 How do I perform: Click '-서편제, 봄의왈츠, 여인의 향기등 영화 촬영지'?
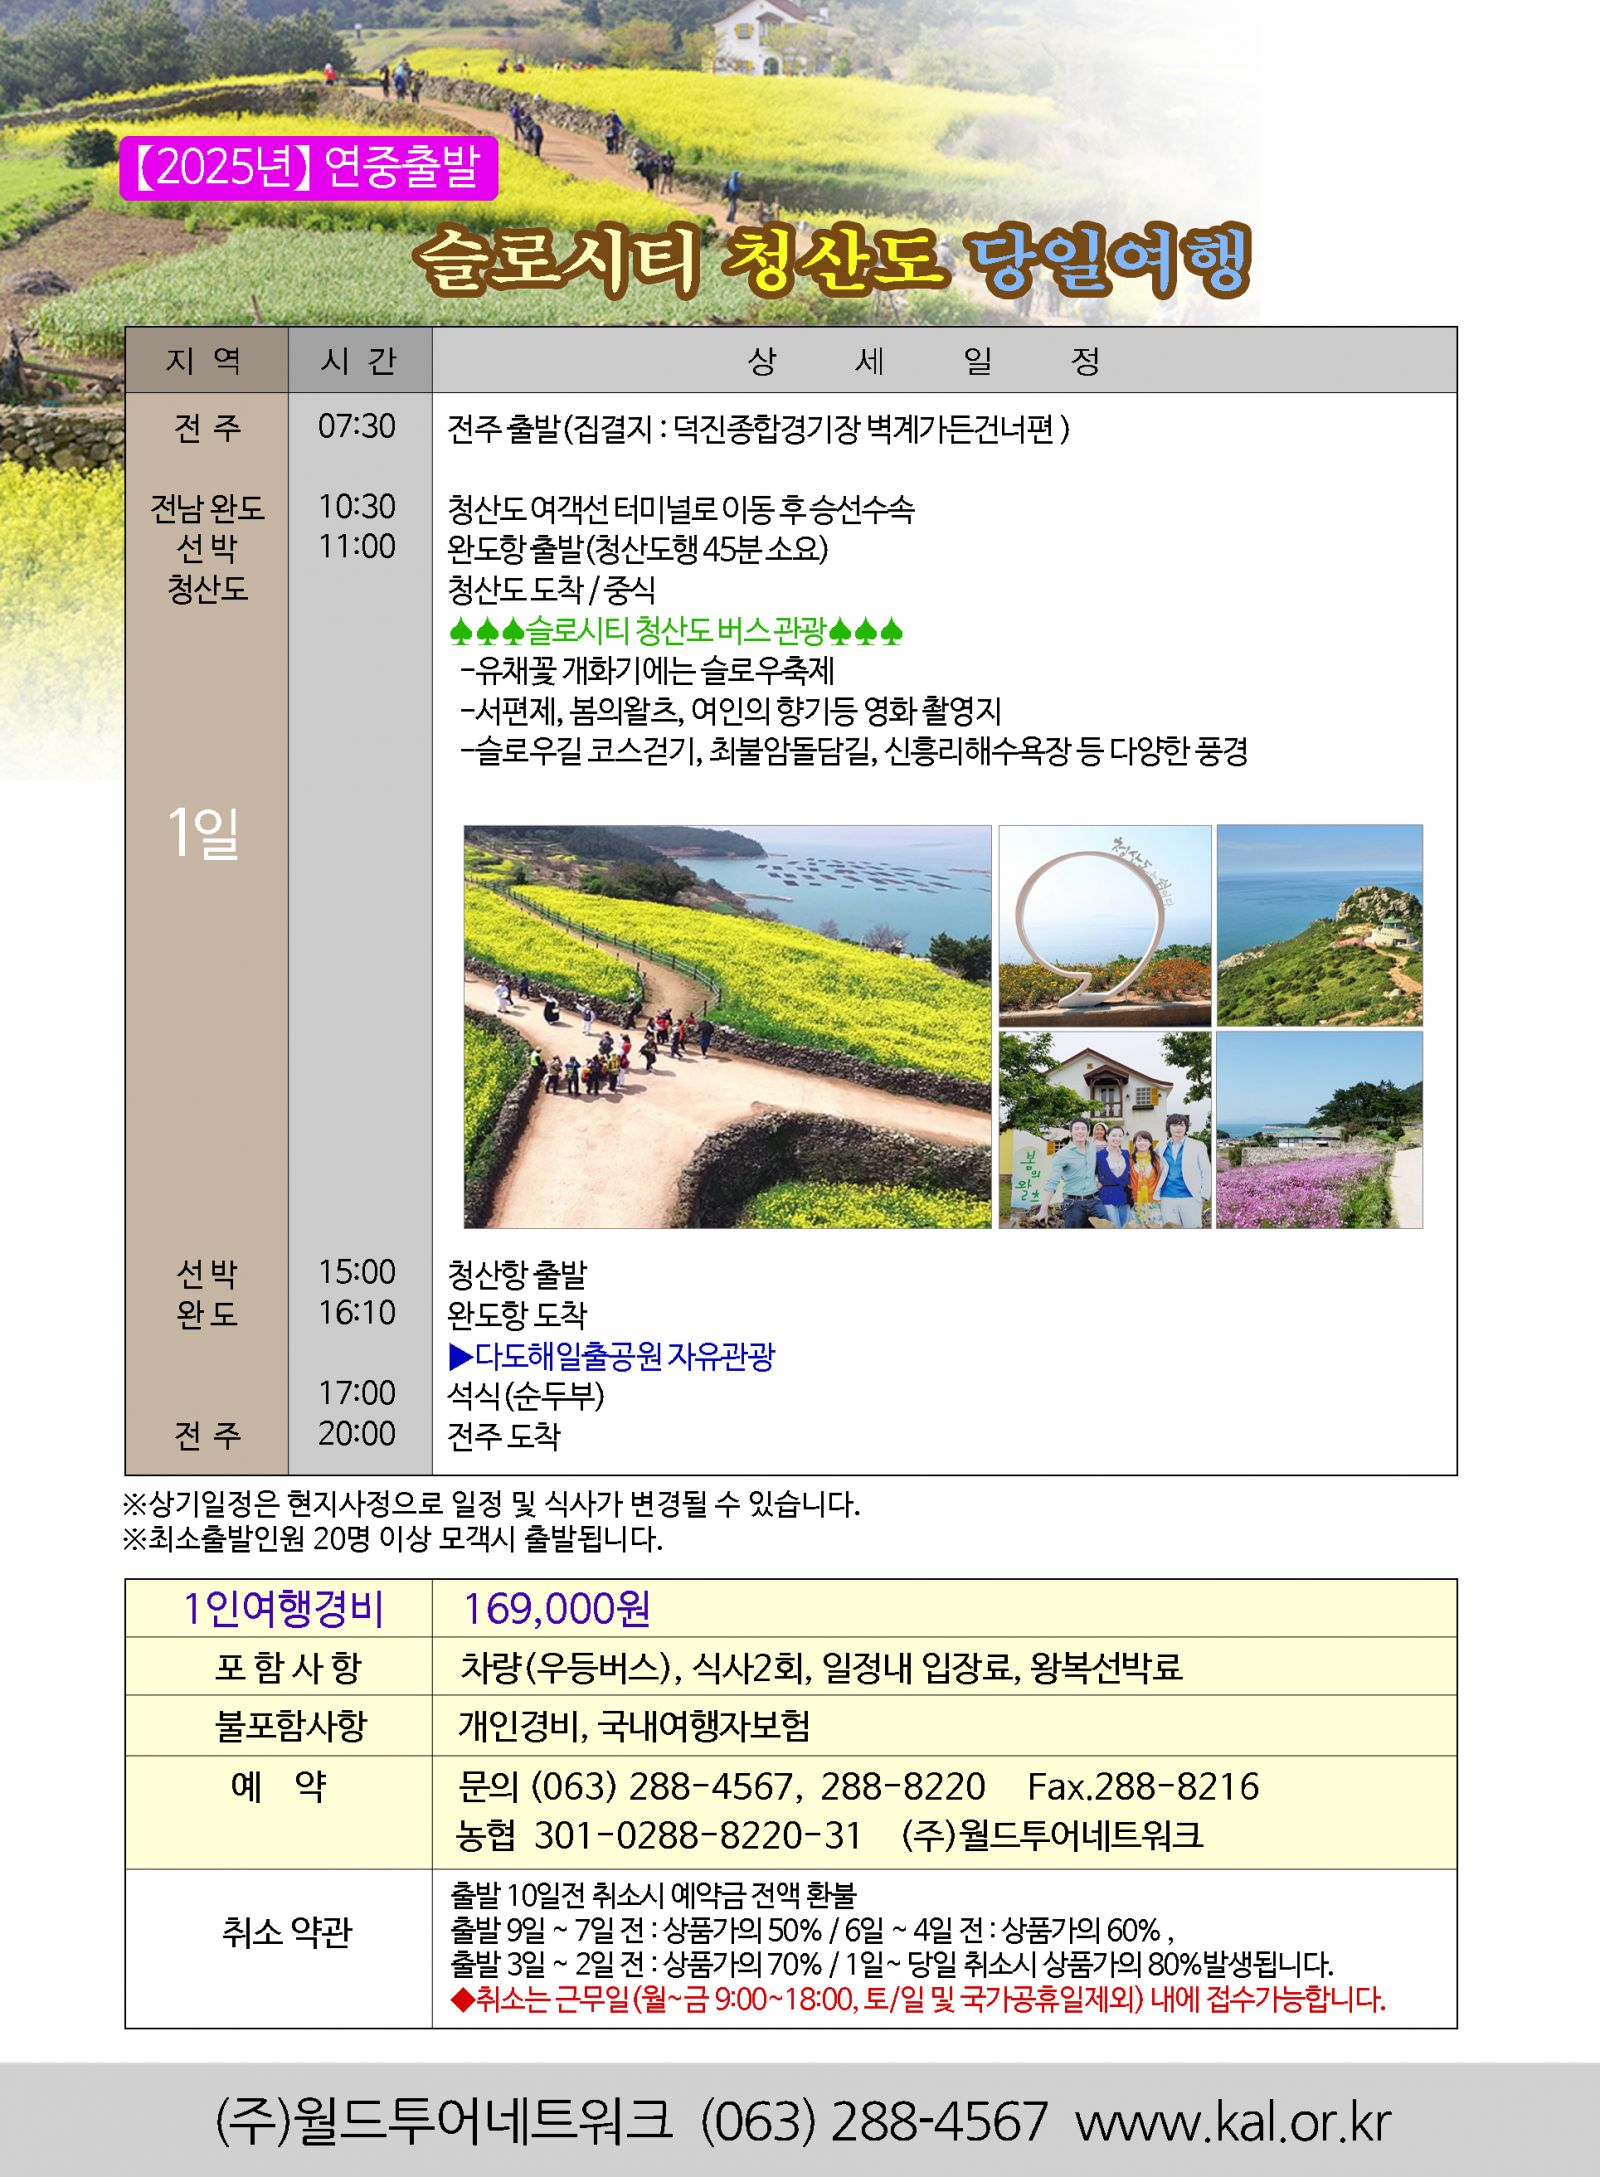point(730,711)
